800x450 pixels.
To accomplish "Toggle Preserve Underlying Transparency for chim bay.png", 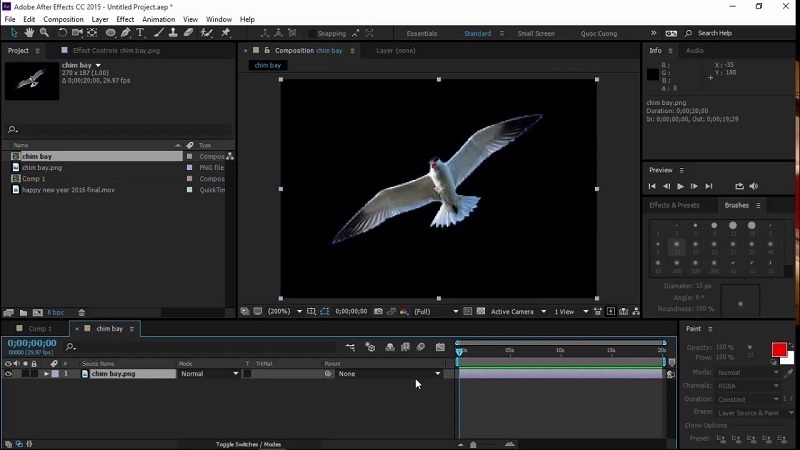I will (x=247, y=373).
